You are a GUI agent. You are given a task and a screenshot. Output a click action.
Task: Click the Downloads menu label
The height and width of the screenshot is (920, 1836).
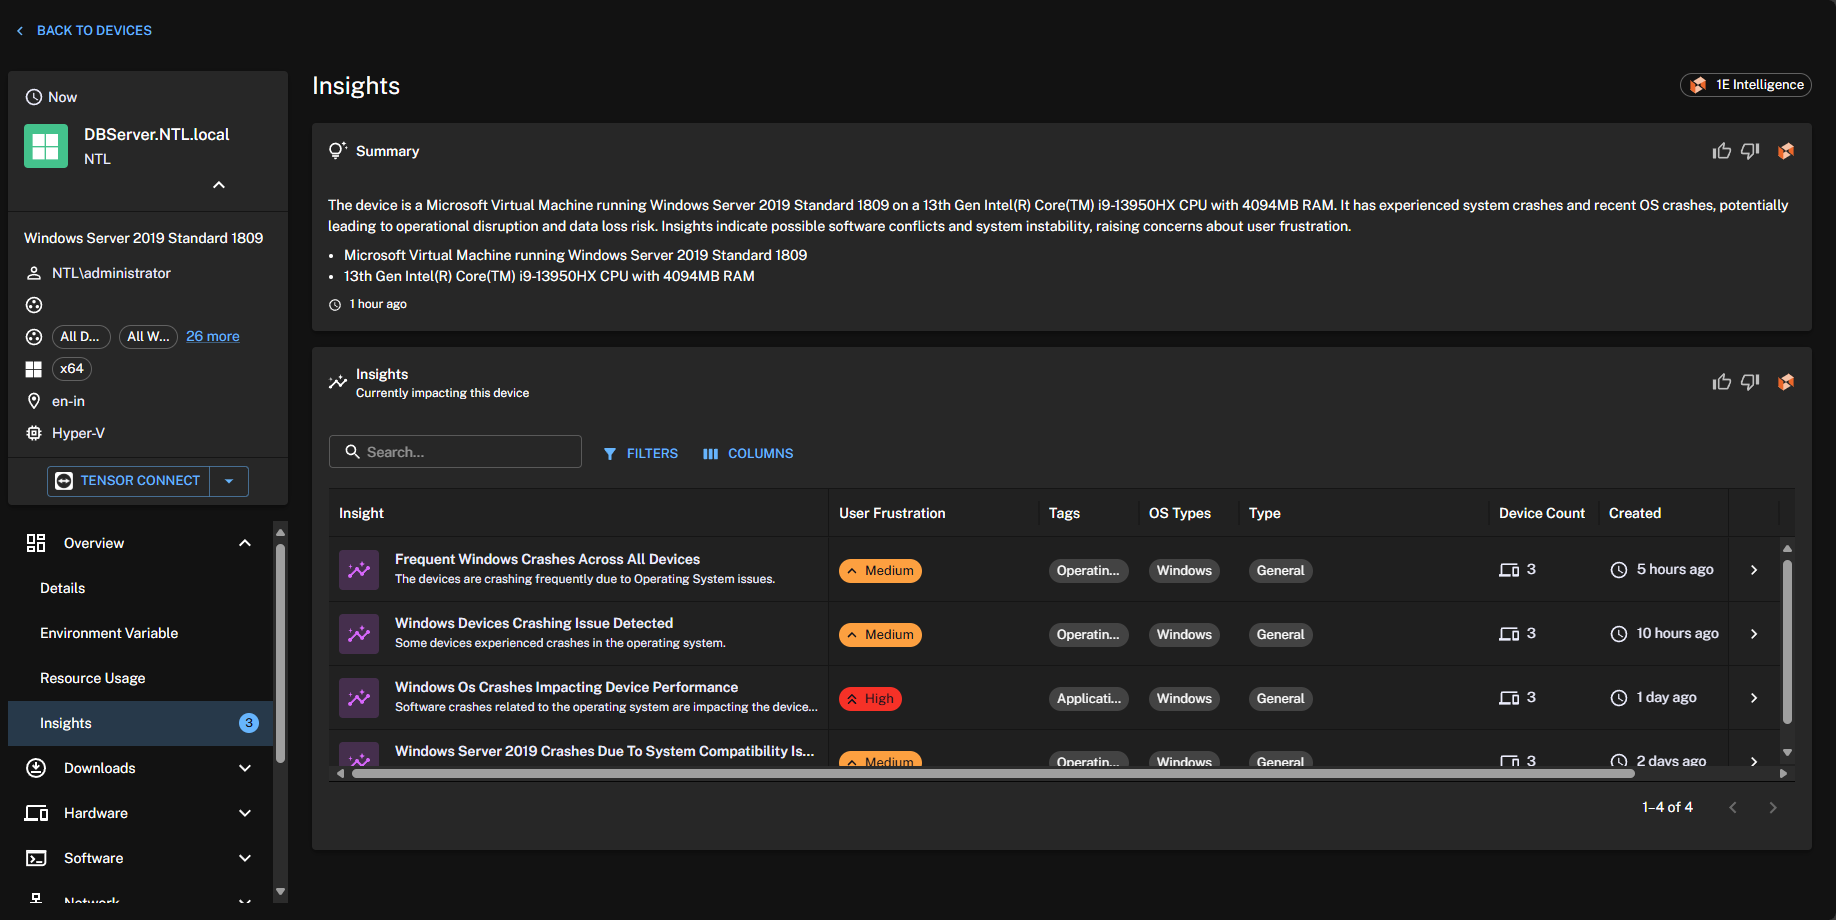coord(100,768)
